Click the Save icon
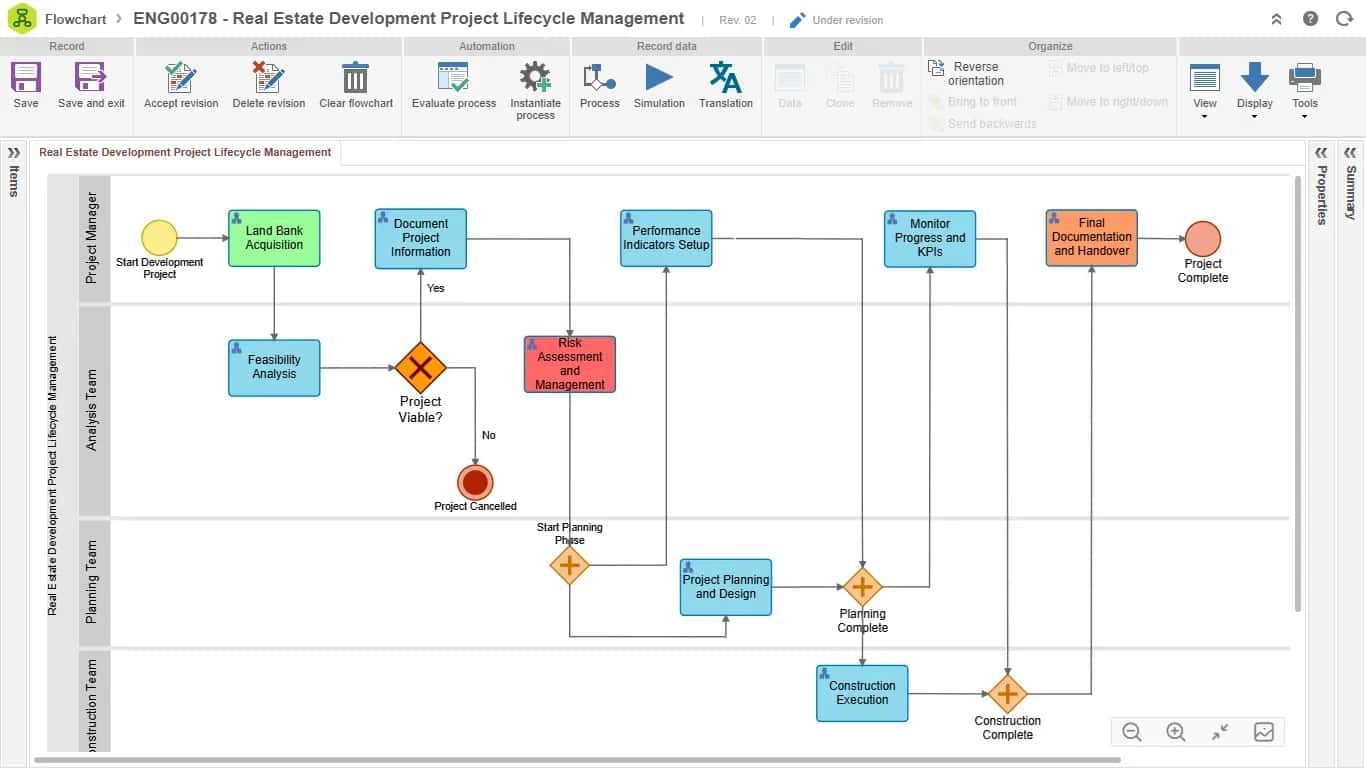Screen dimensions: 1366x768 26,78
